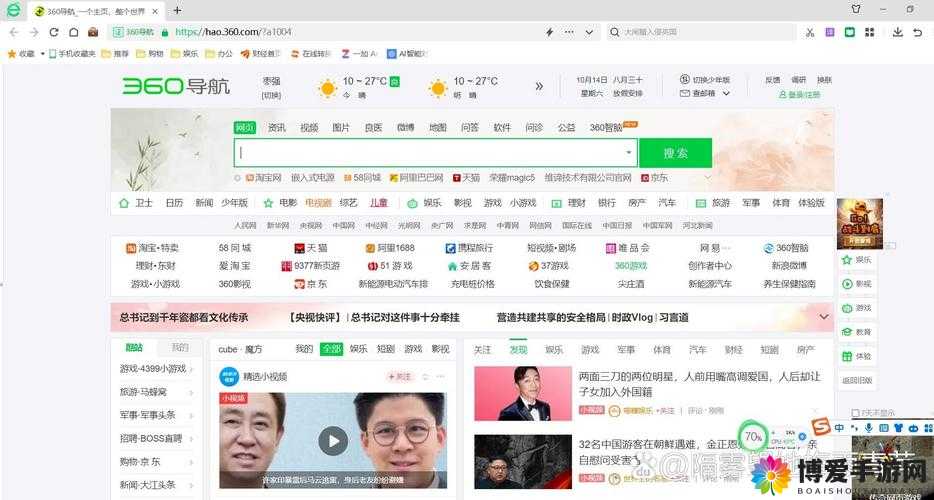Open the browser home page icon
The image size is (934, 500).
pyautogui.click(x=74, y=32)
